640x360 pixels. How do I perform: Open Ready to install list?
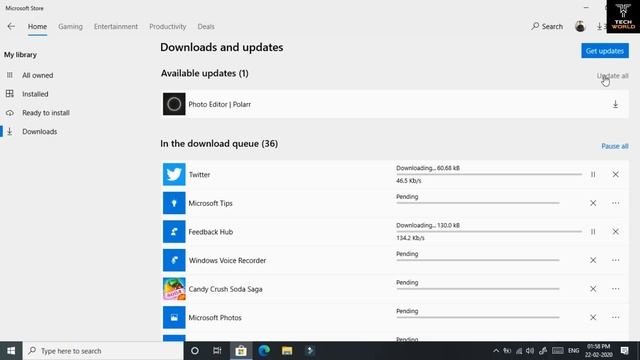46,113
